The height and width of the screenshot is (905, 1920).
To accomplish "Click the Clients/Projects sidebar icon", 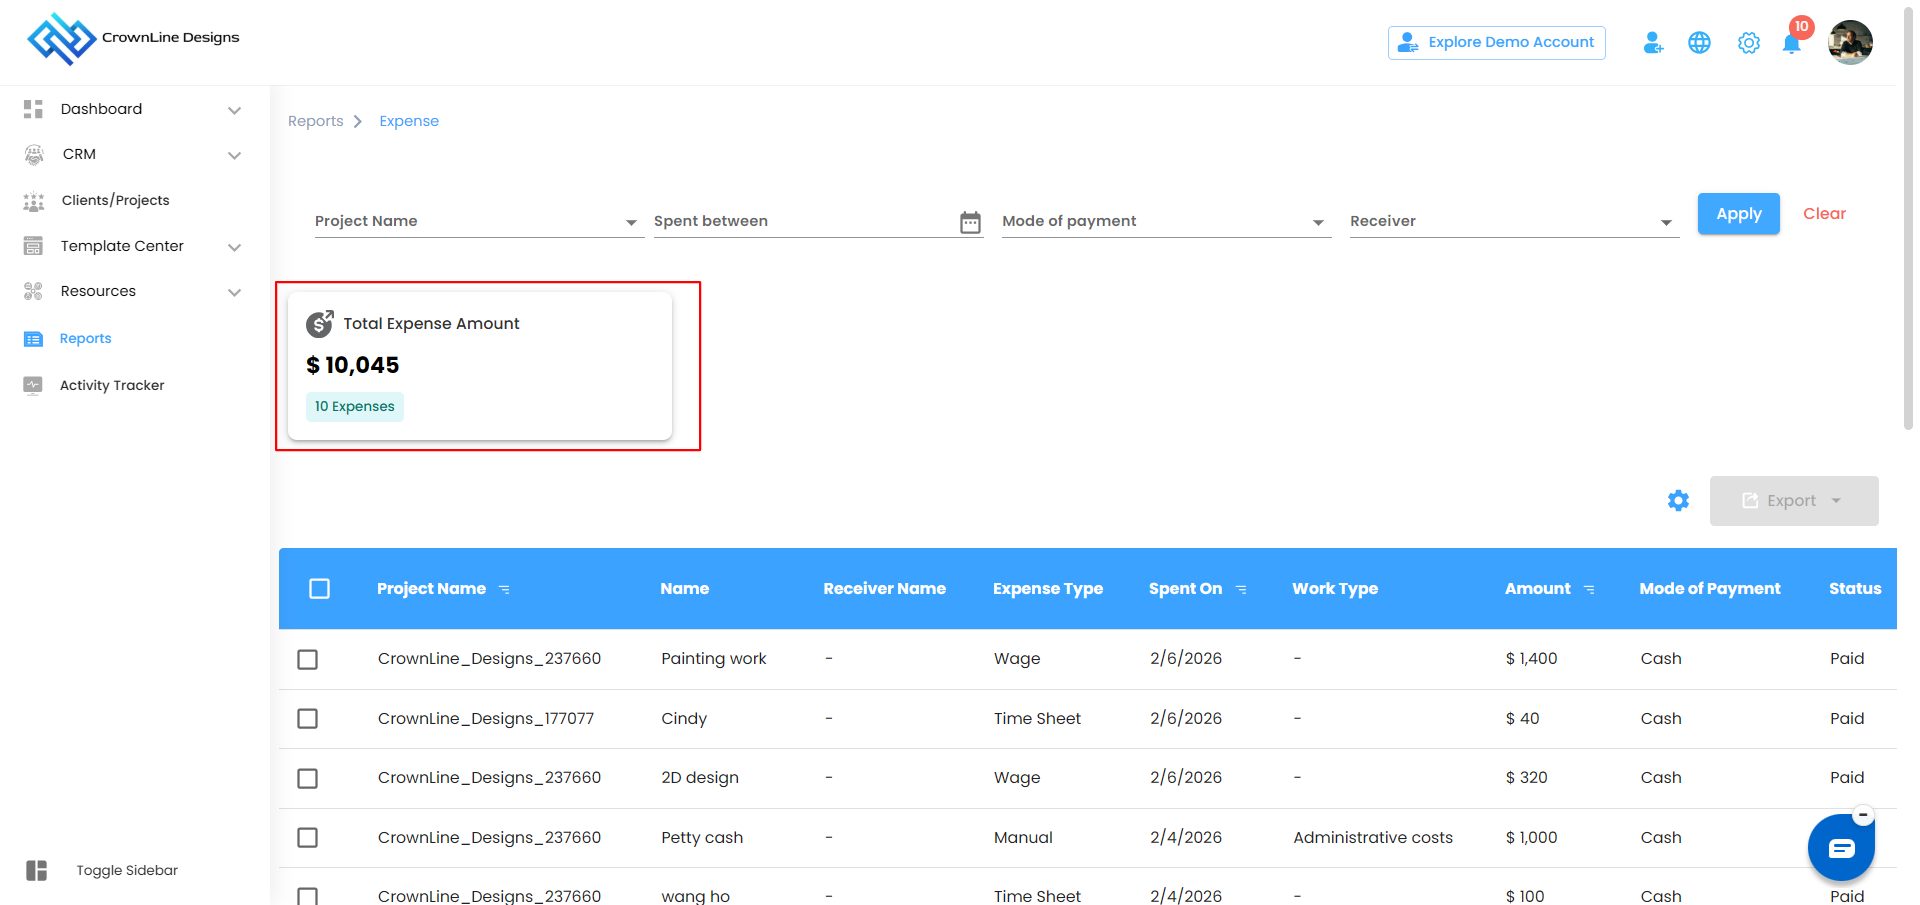I will pos(34,201).
